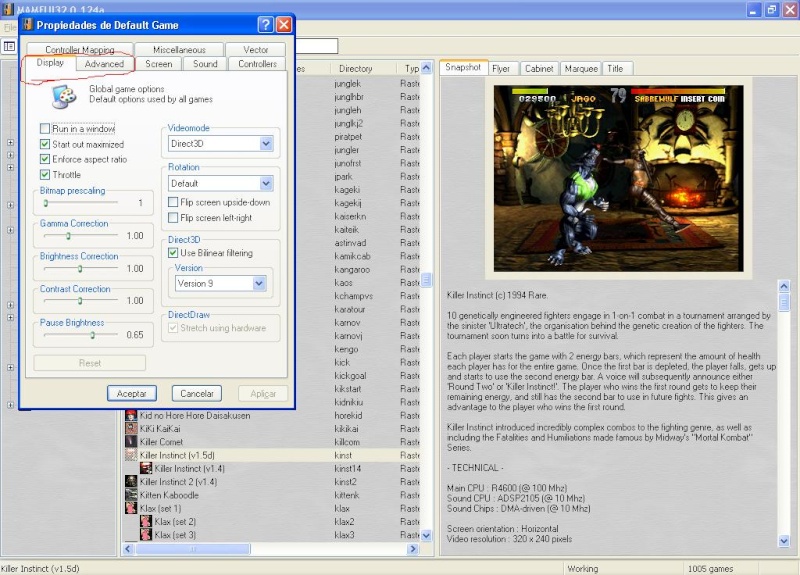Open the Videomode Direct3D dropdown
Screen dimensions: 800x575
coord(266,144)
